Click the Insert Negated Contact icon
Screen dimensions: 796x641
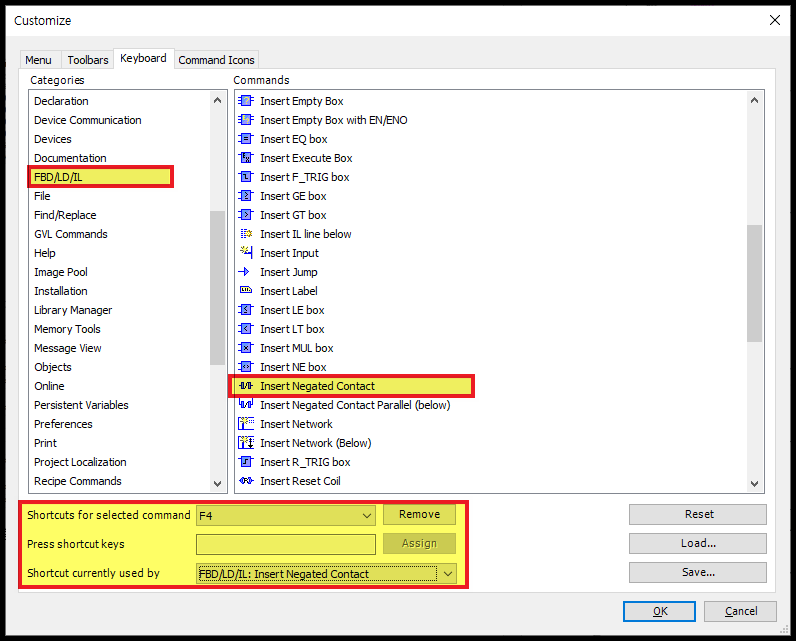[x=246, y=386]
